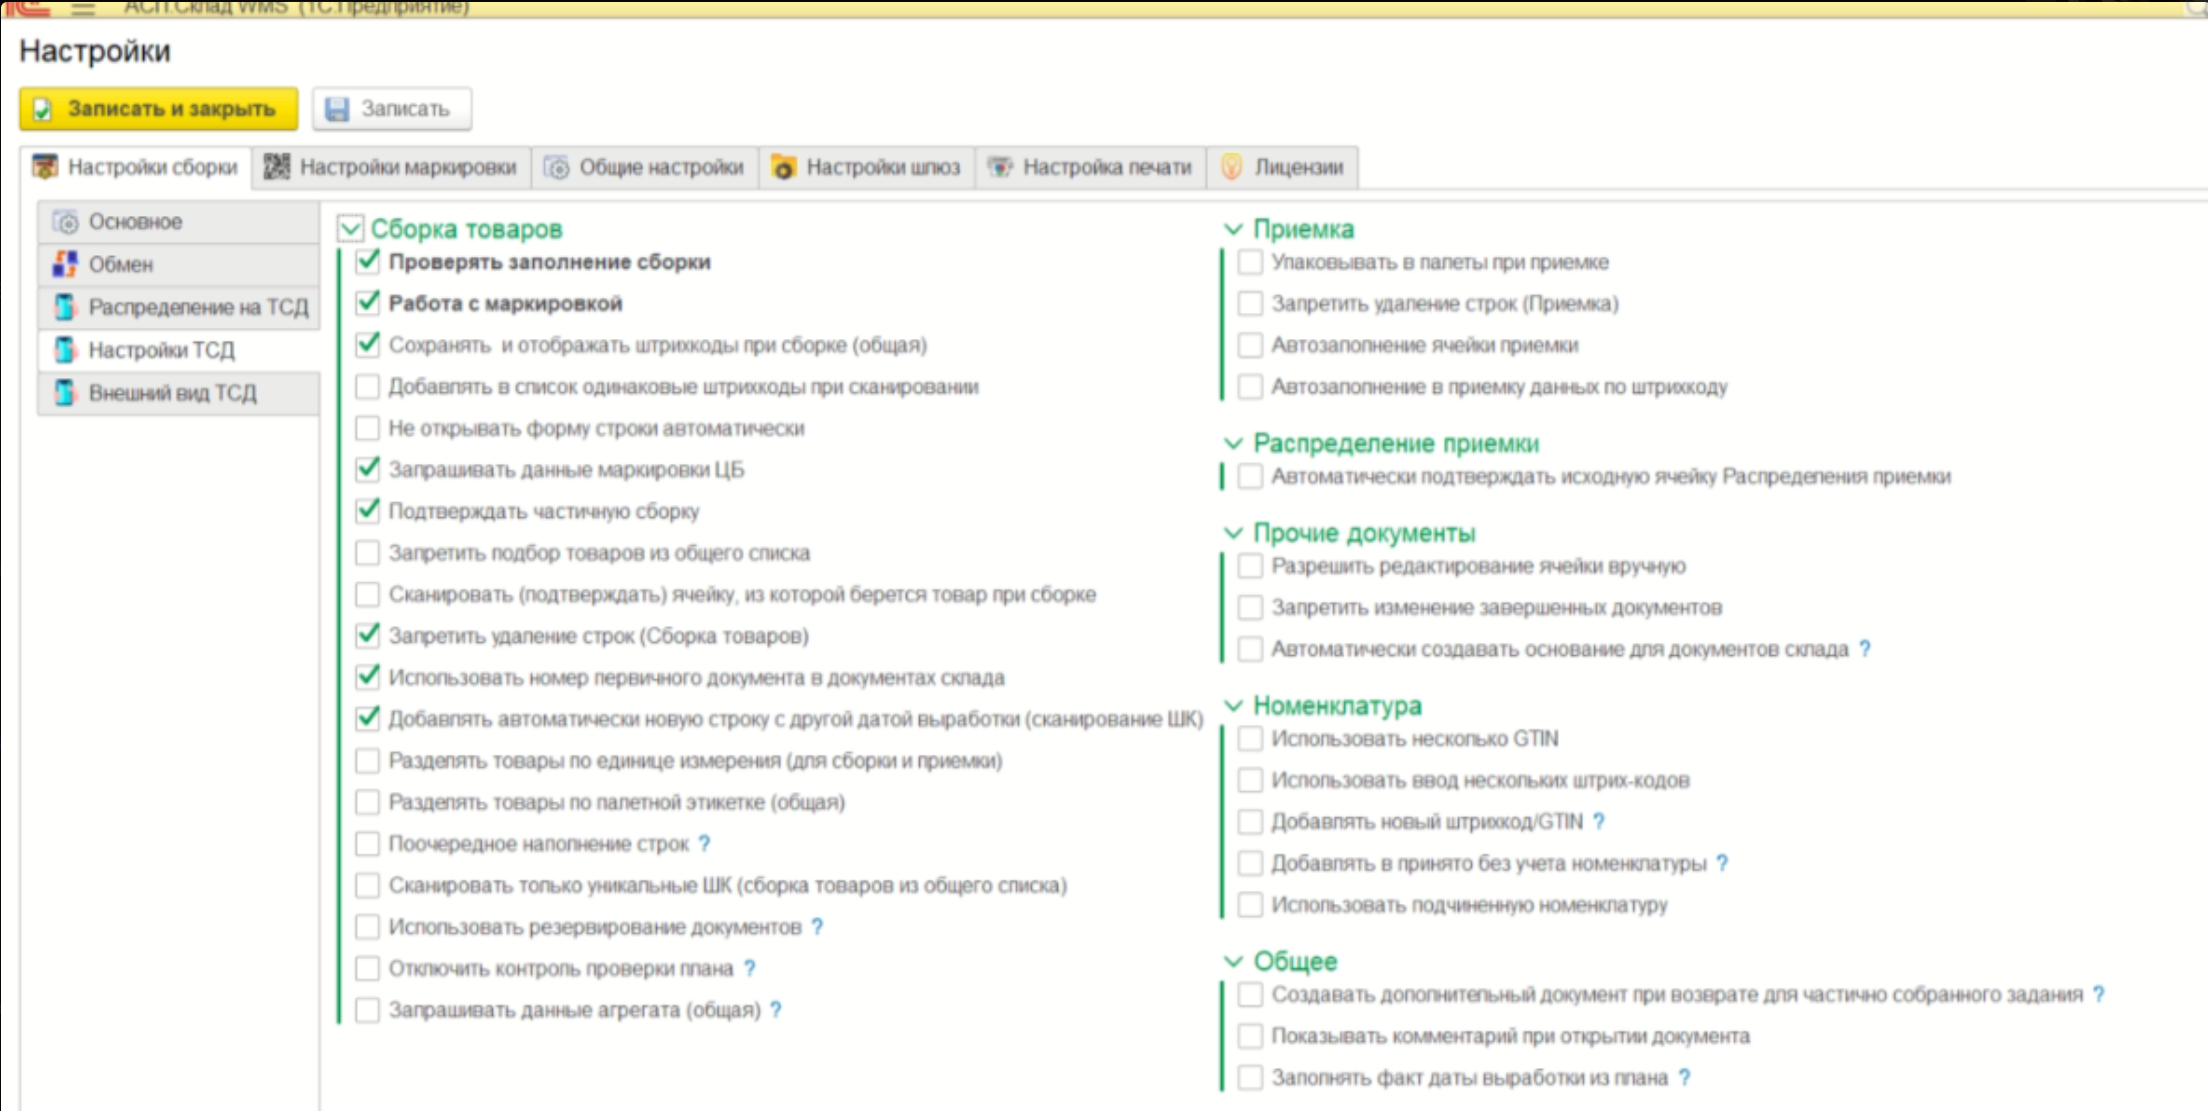Screen dimensions: 2208x1111
Task: Open Основное section in sidebar
Action: click(179, 222)
